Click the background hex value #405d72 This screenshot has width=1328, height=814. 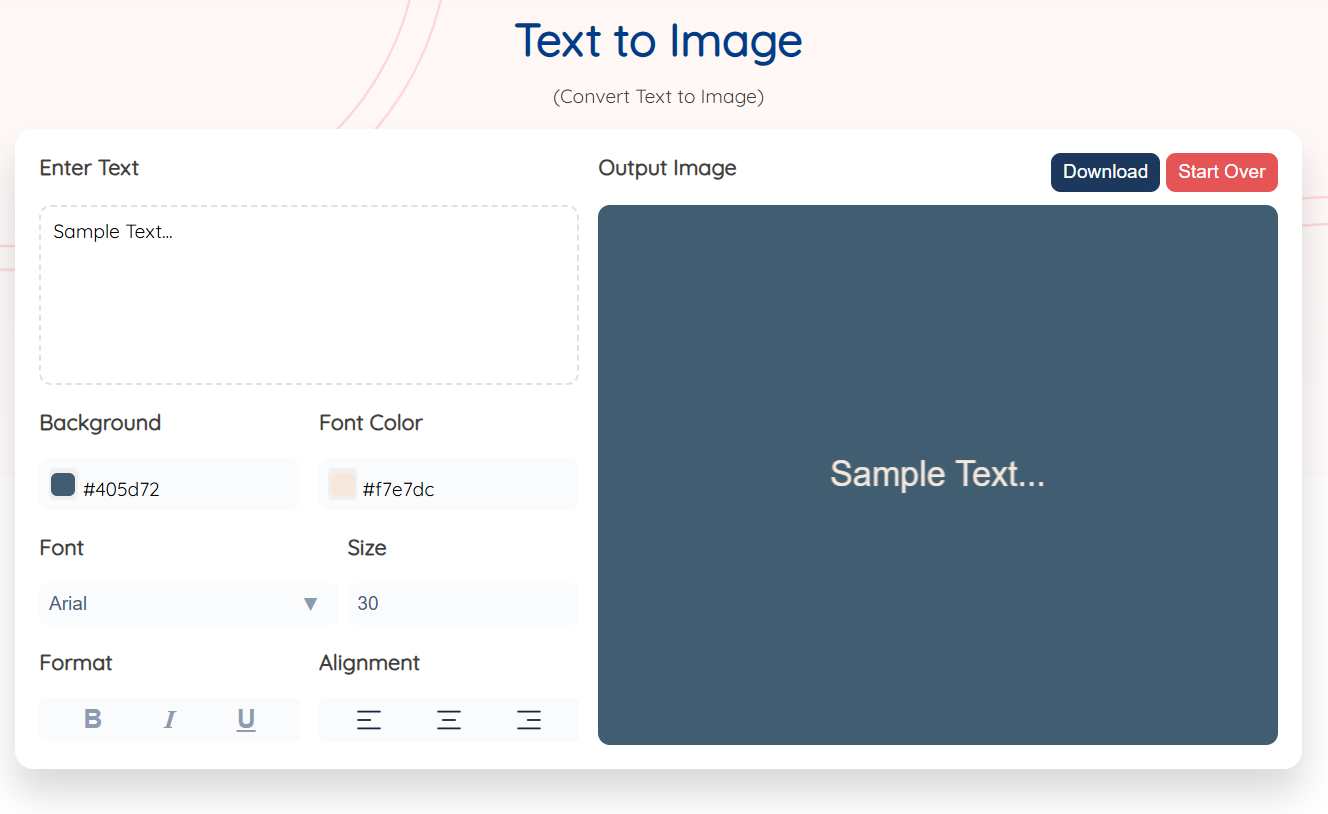[121, 489]
